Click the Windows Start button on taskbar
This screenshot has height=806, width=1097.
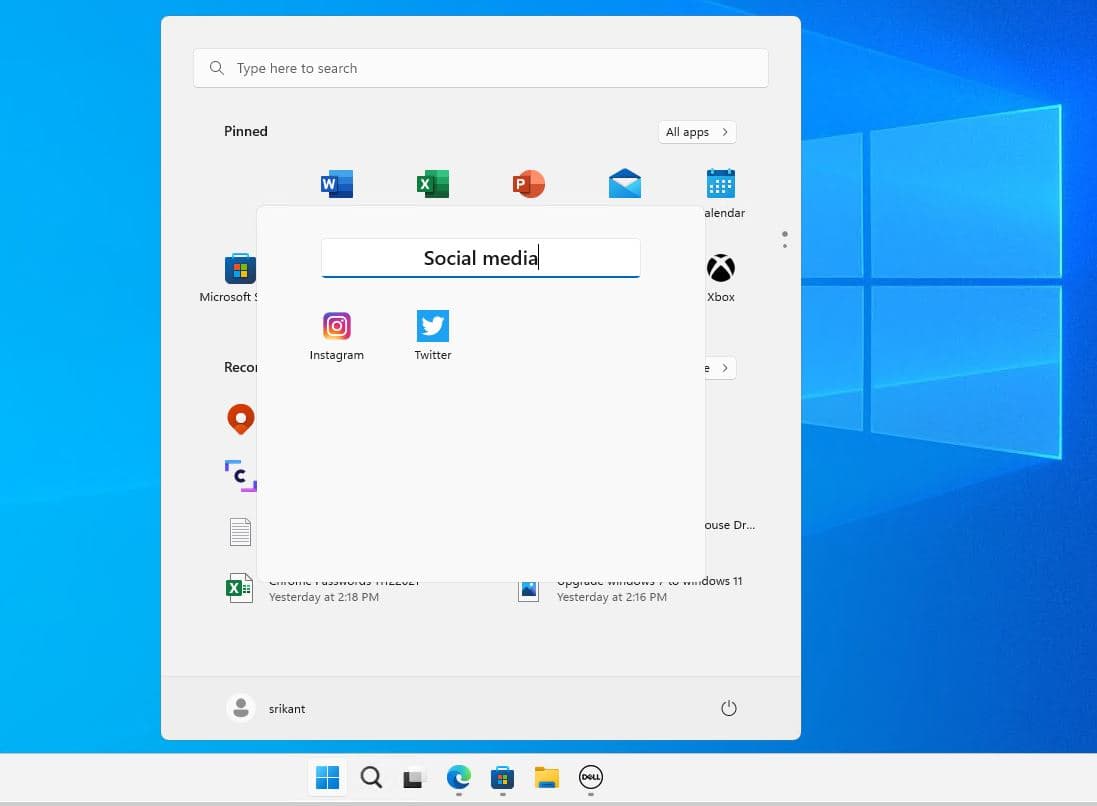[327, 777]
